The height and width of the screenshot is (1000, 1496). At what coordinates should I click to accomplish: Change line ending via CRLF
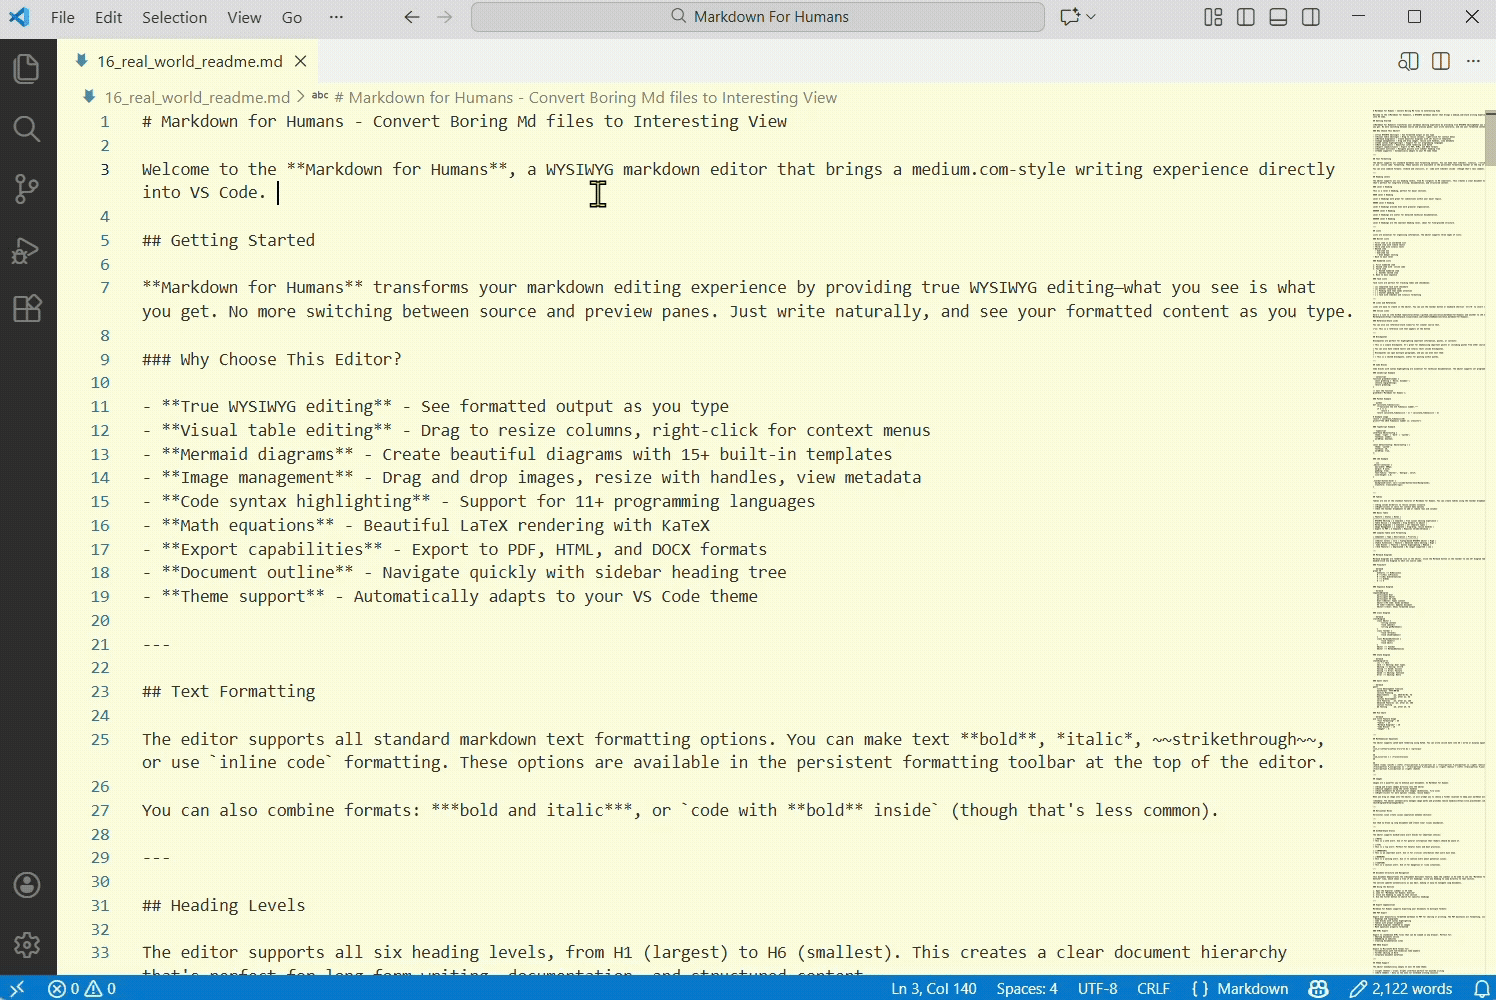tap(1153, 988)
